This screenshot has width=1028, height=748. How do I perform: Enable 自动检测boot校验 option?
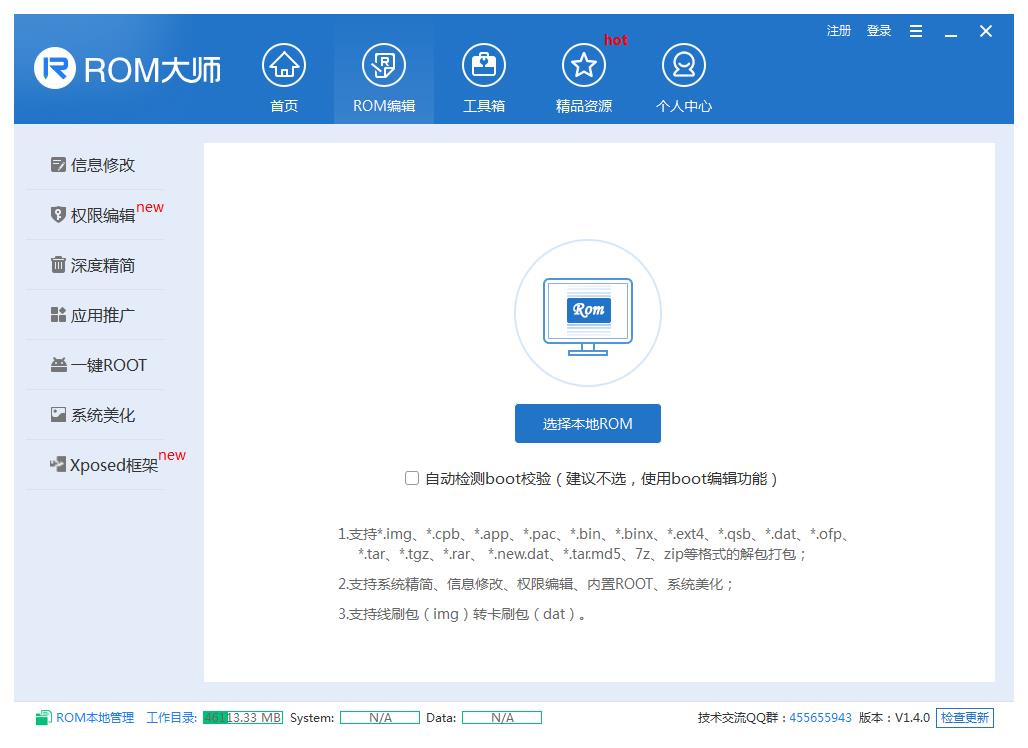pyautogui.click(x=411, y=478)
